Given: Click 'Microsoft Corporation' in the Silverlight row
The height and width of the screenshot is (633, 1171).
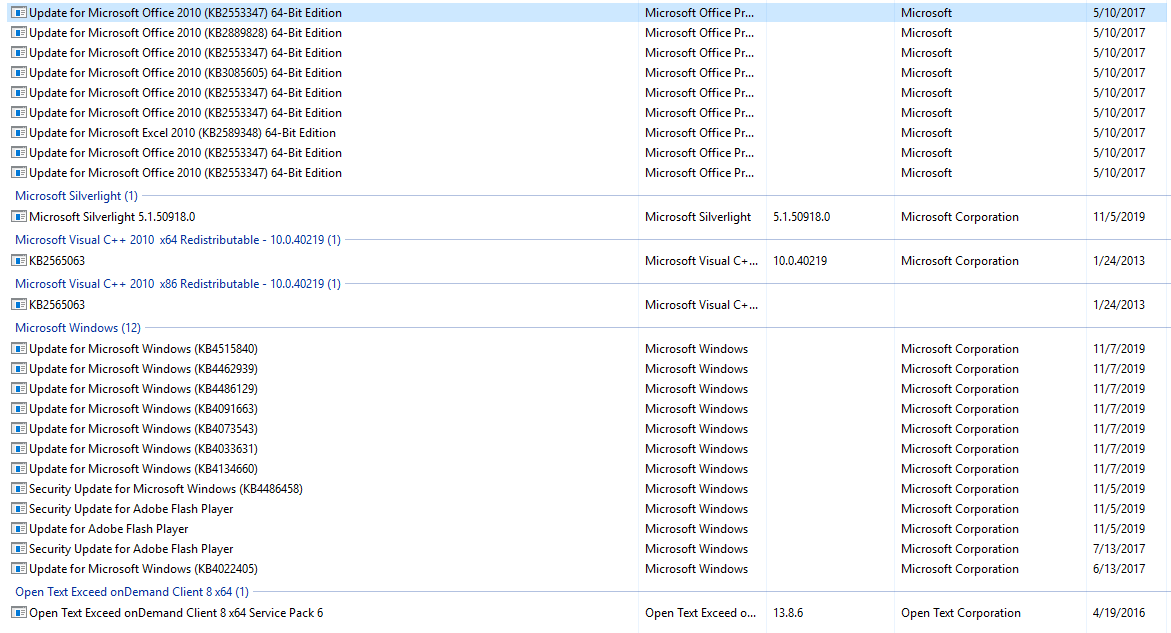Looking at the screenshot, I should click(960, 216).
